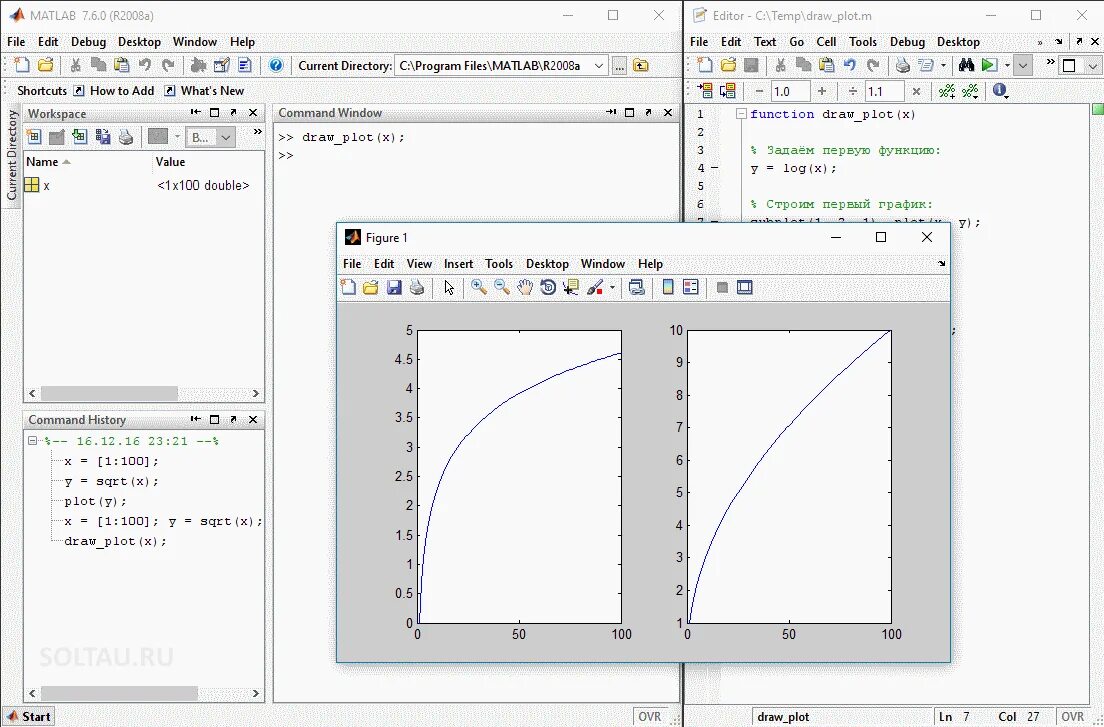Open Brush color dropdown arrow in Figure 1
The height and width of the screenshot is (727, 1104).
coord(612,287)
